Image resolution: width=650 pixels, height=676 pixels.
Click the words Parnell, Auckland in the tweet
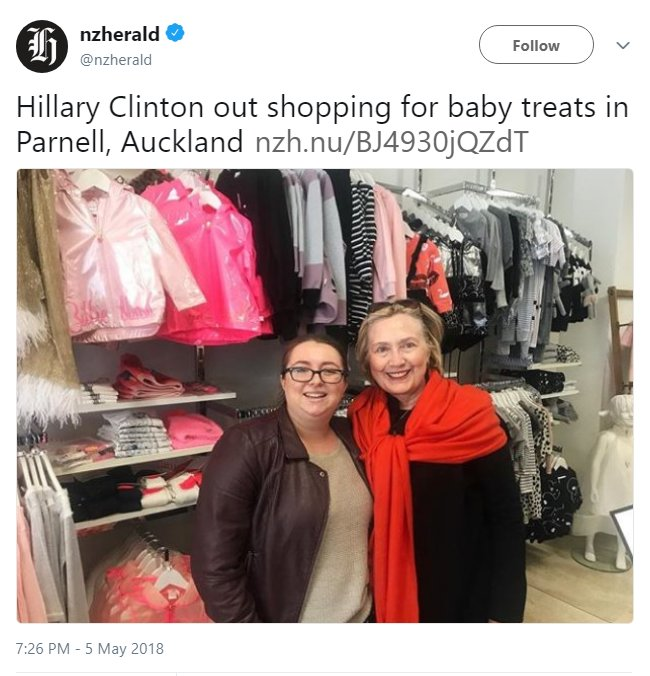(130, 142)
